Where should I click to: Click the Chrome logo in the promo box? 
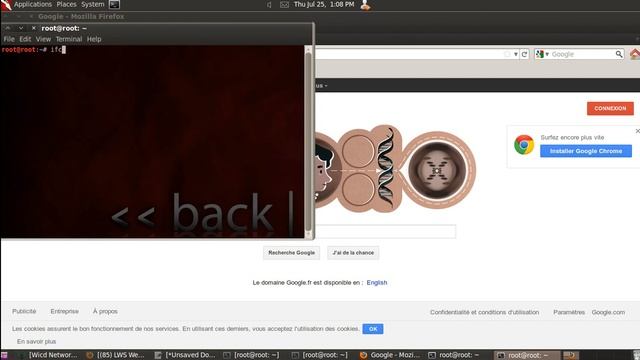524,145
